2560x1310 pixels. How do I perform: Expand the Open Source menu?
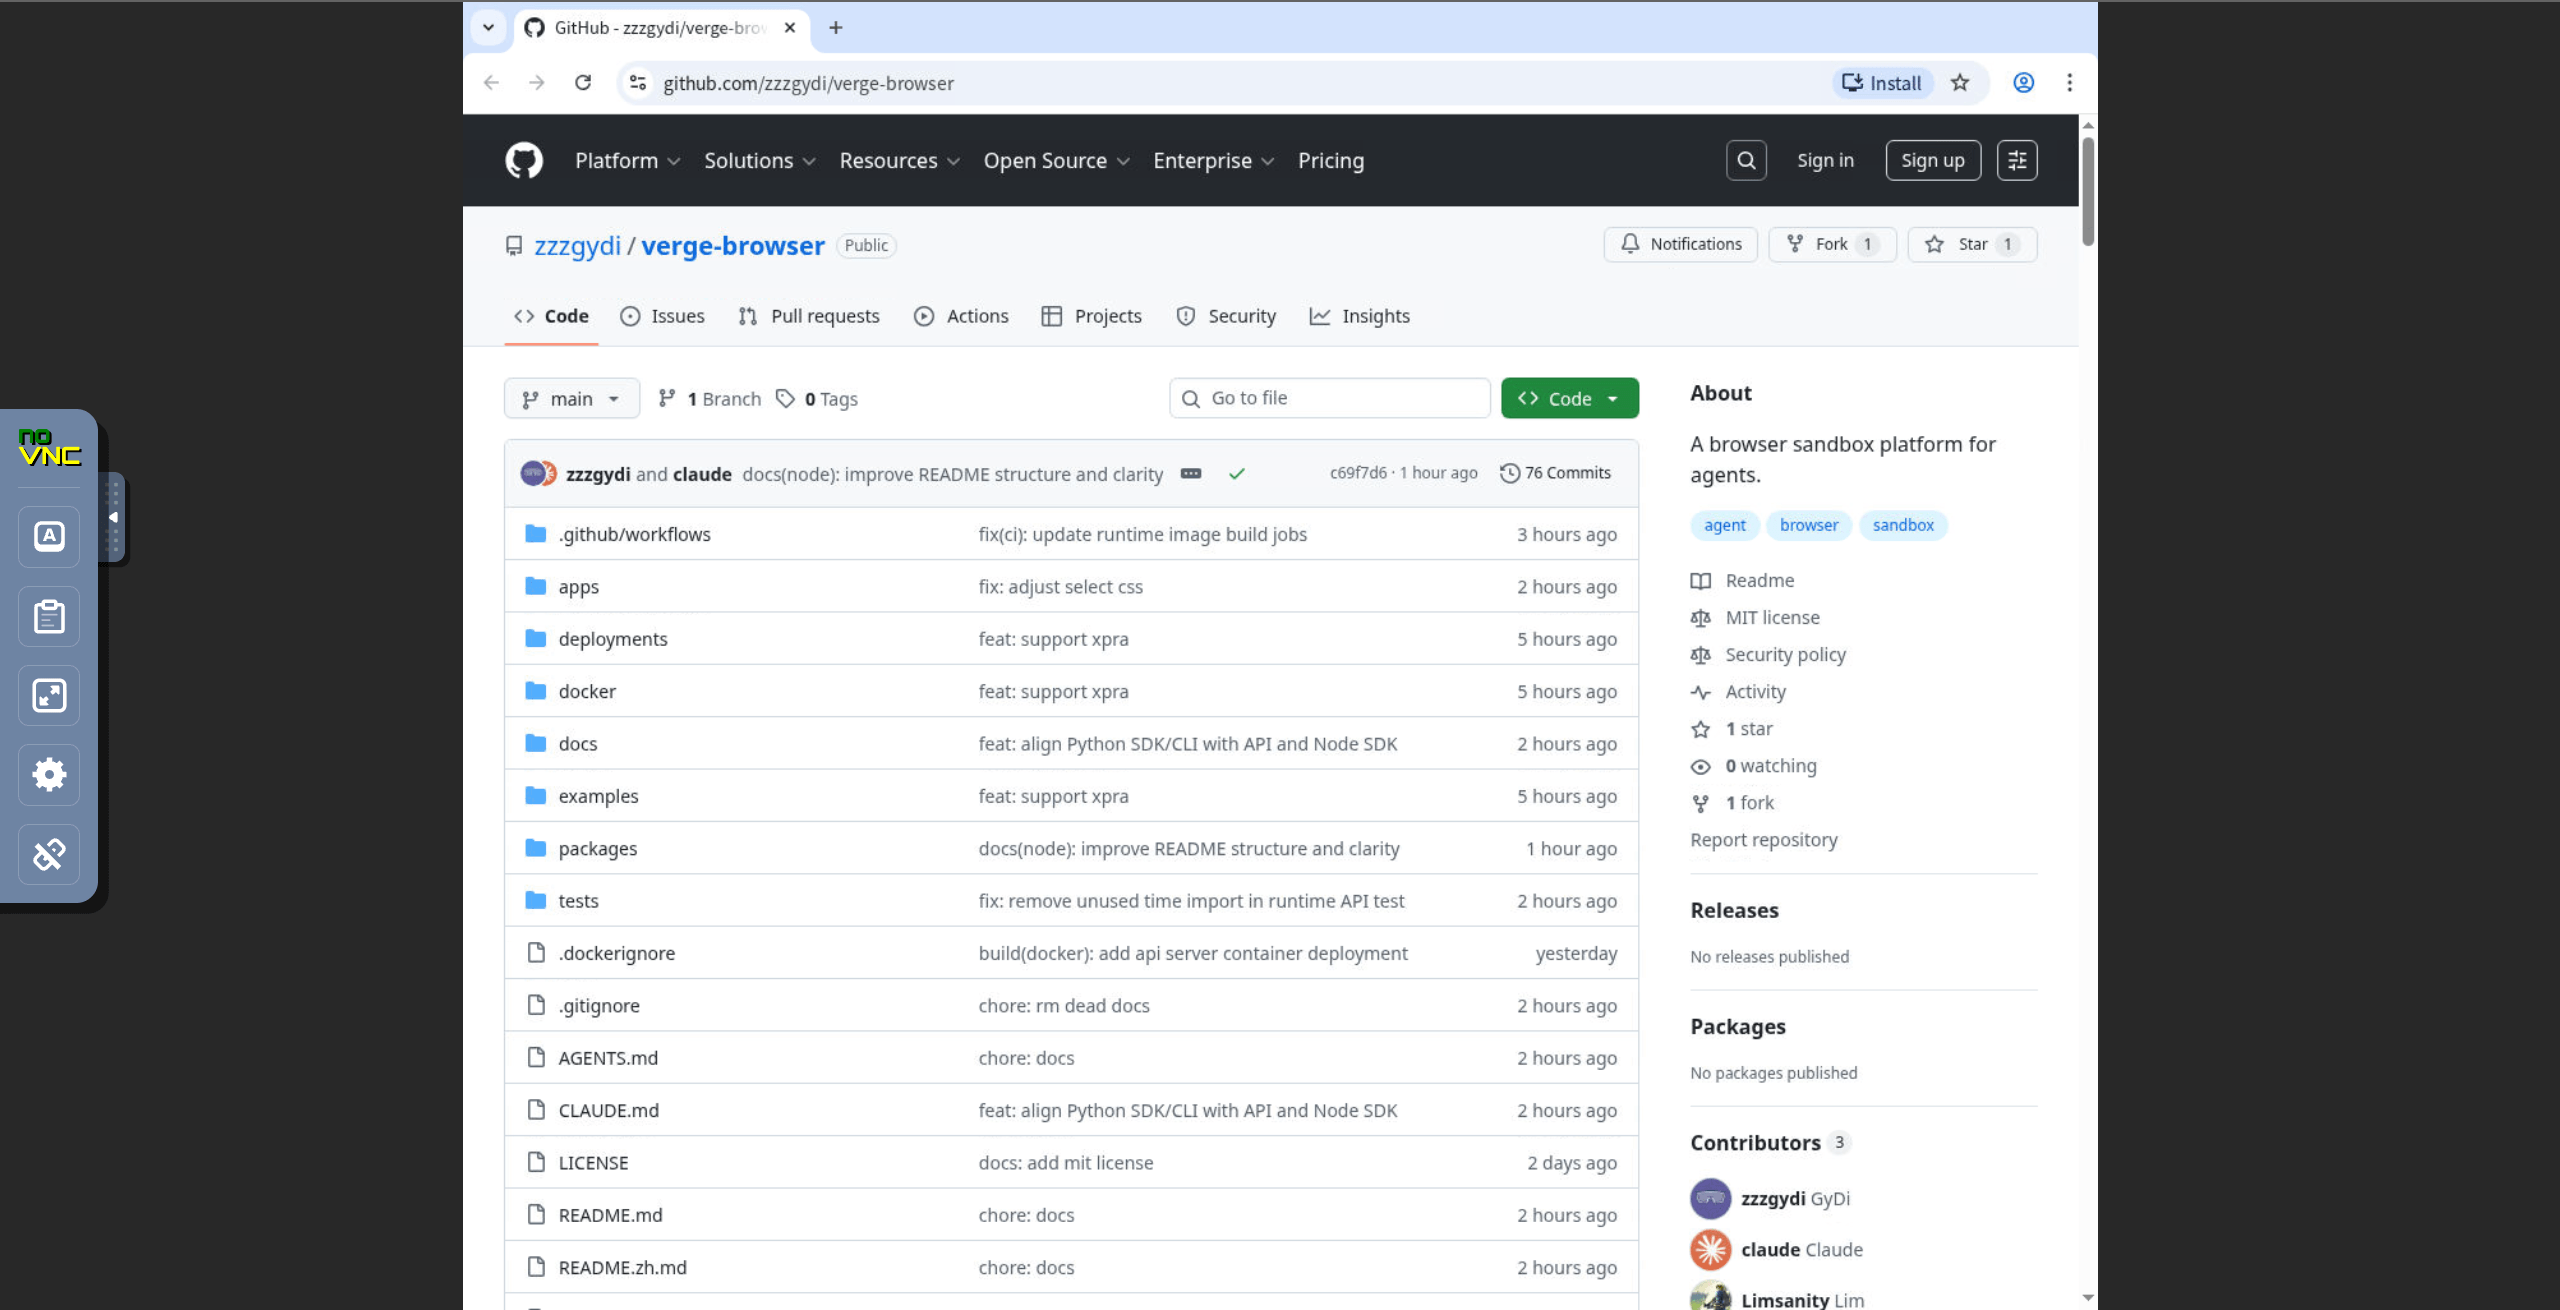[x=1056, y=161]
